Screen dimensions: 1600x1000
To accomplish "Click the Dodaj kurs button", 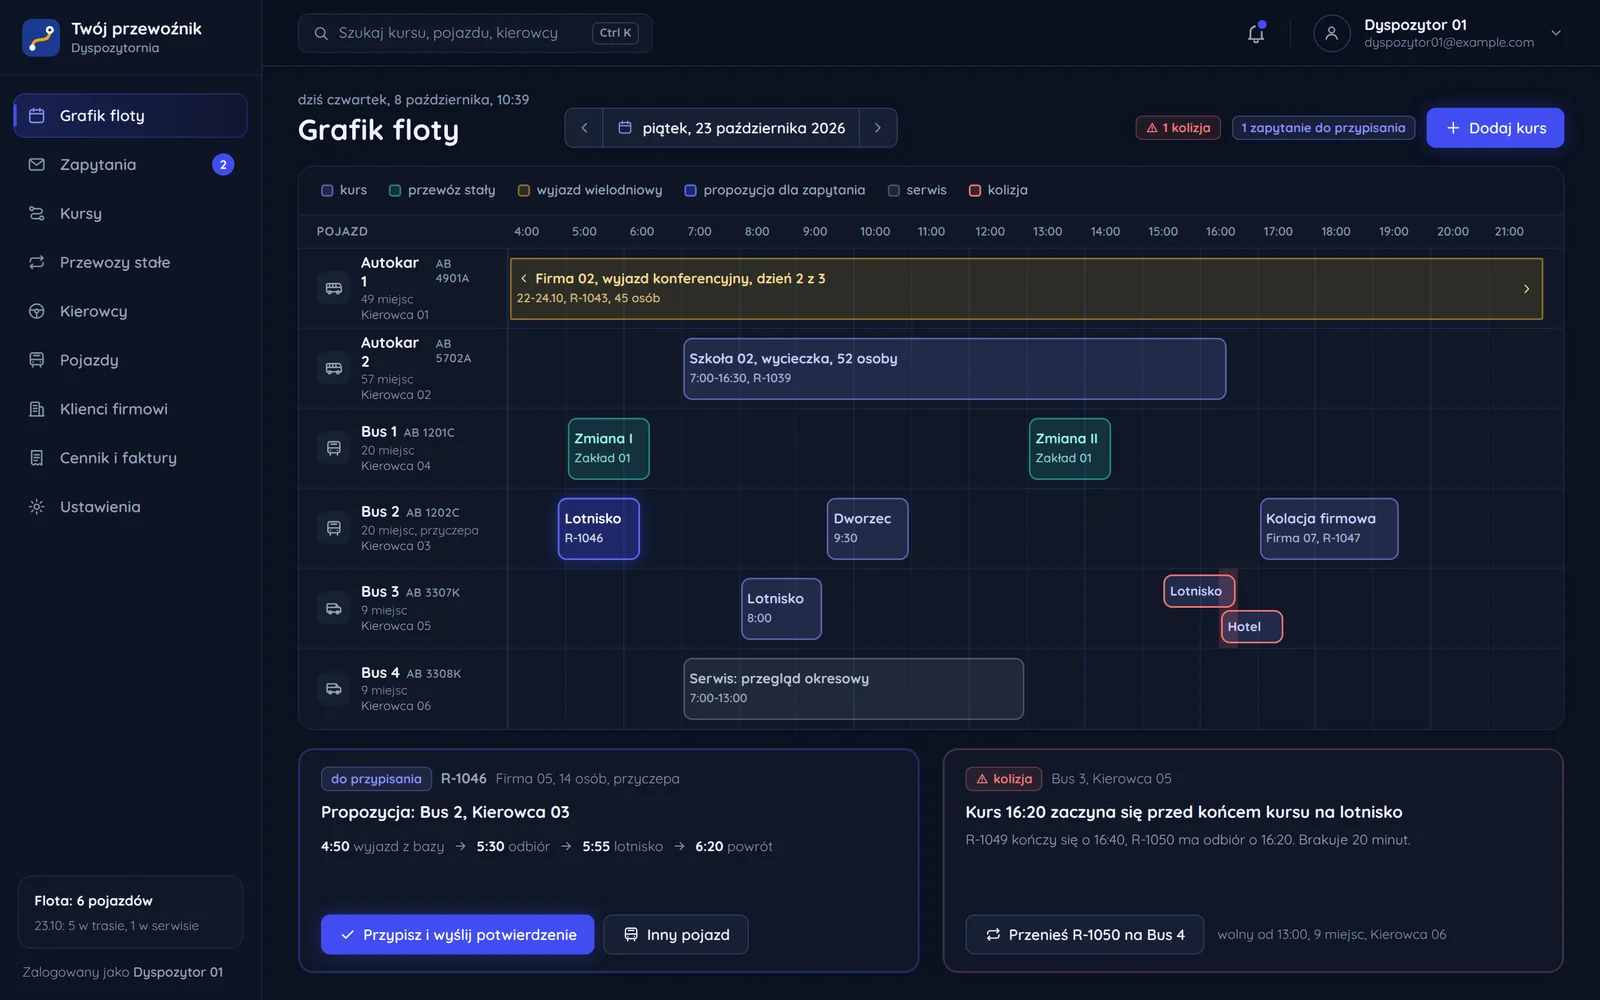I will pos(1495,128).
